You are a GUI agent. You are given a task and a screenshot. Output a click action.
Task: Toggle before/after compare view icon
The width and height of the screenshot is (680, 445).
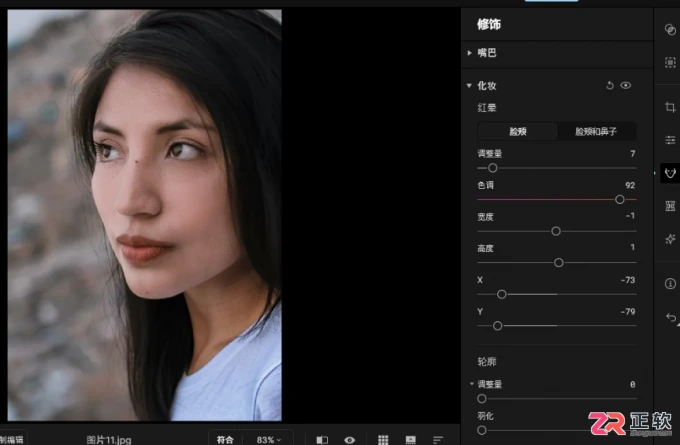(322, 440)
